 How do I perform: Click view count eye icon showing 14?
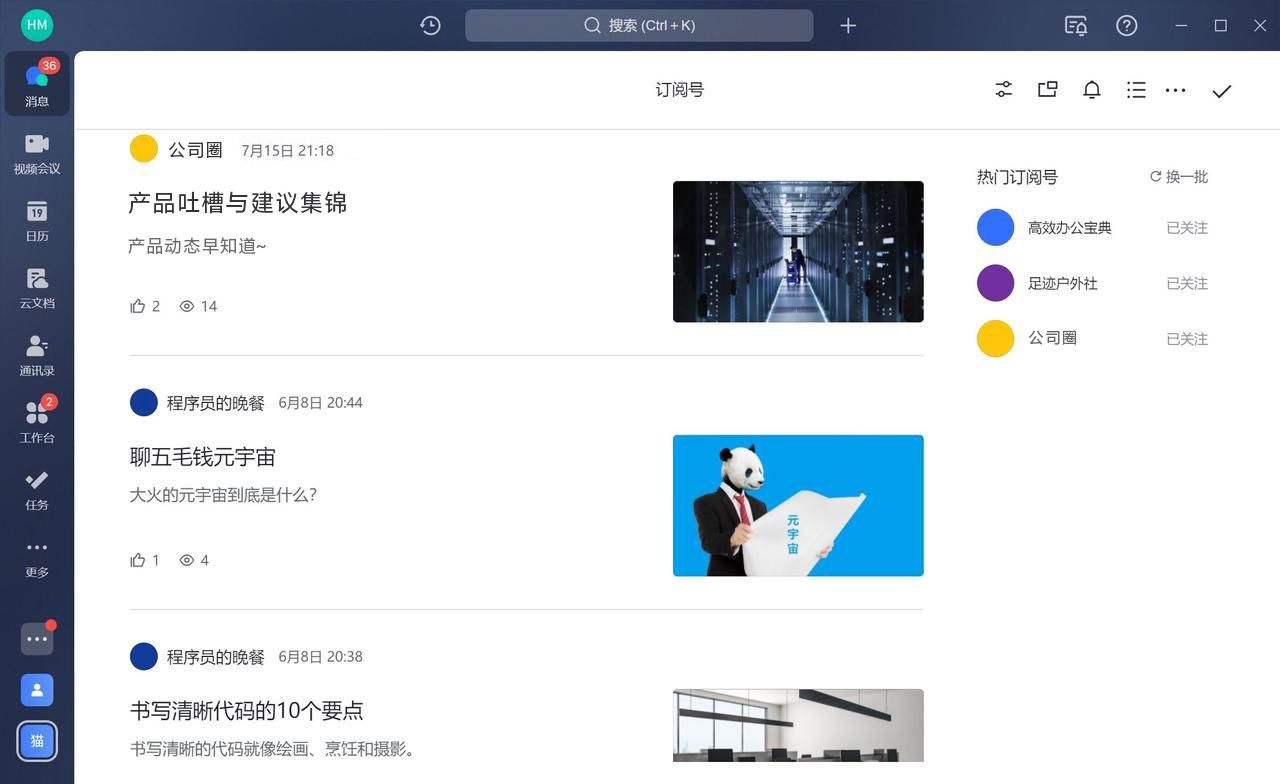(186, 306)
